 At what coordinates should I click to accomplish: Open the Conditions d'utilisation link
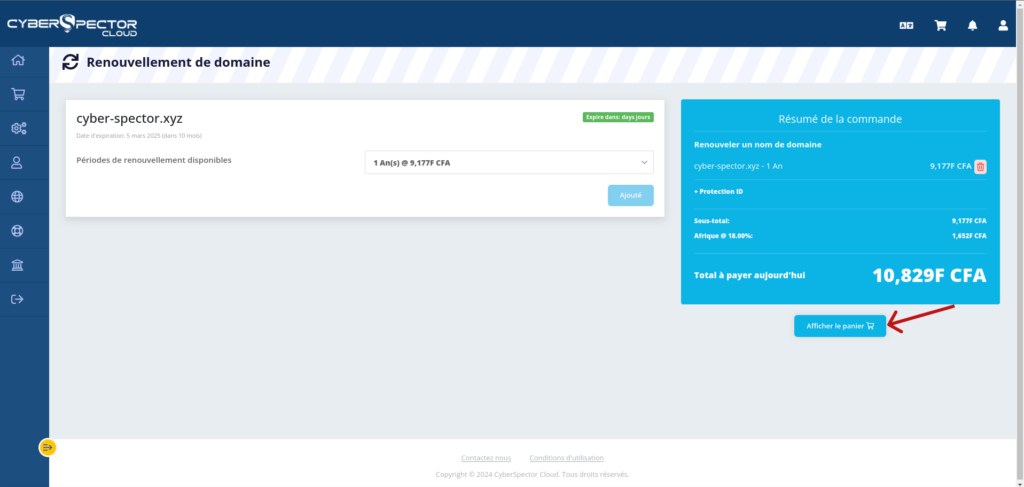[x=566, y=458]
